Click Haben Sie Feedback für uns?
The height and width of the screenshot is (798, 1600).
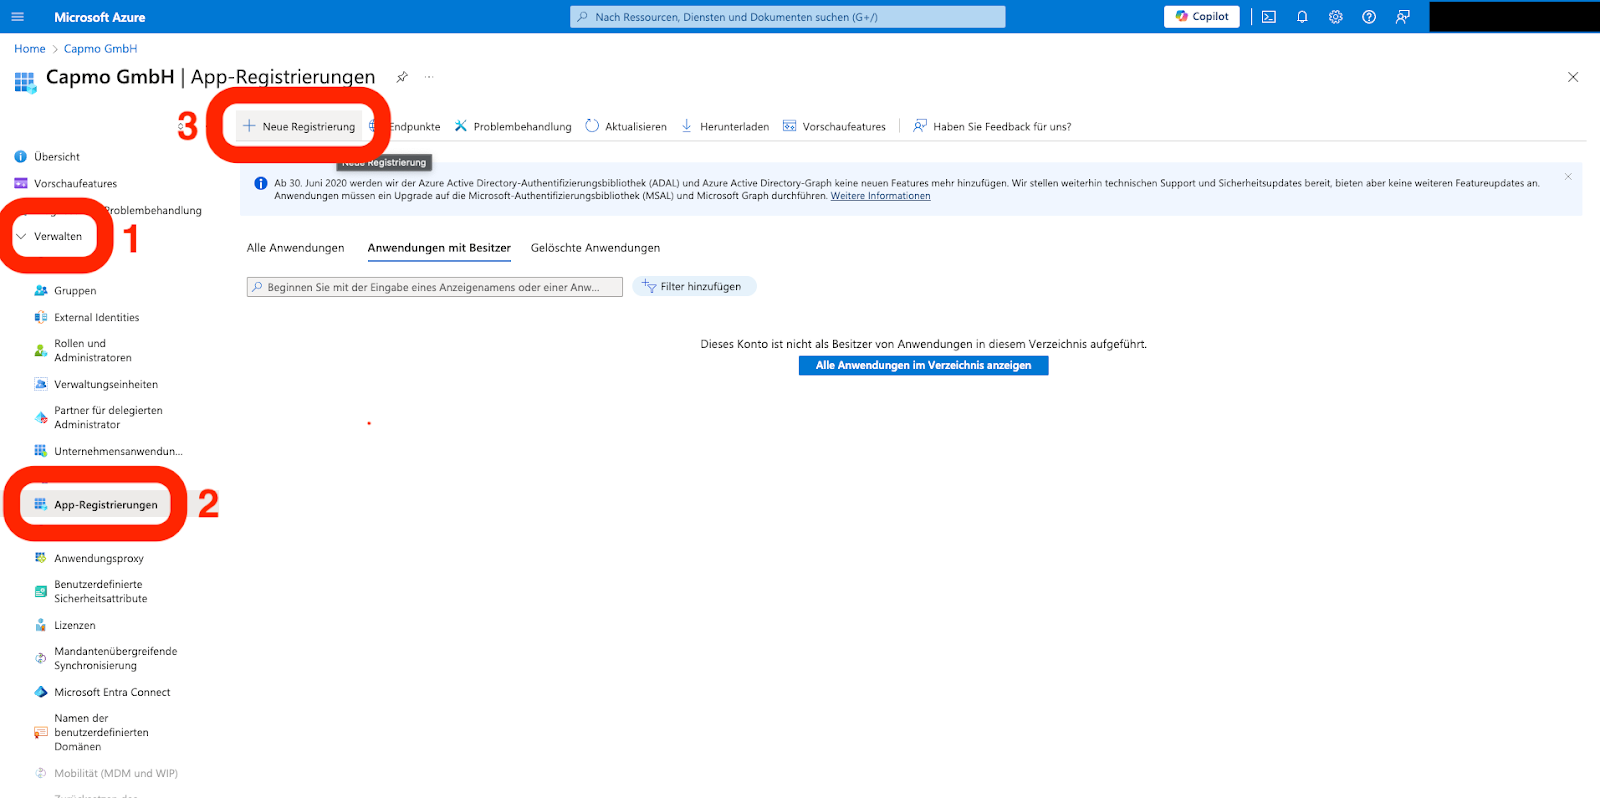coord(992,127)
